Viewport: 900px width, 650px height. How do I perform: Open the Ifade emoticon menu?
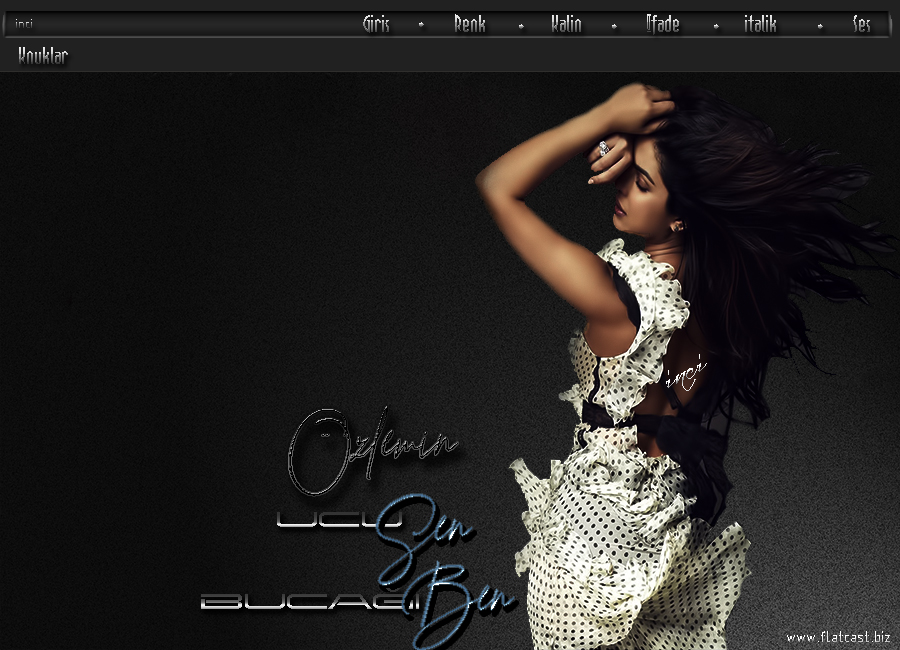(x=662, y=25)
